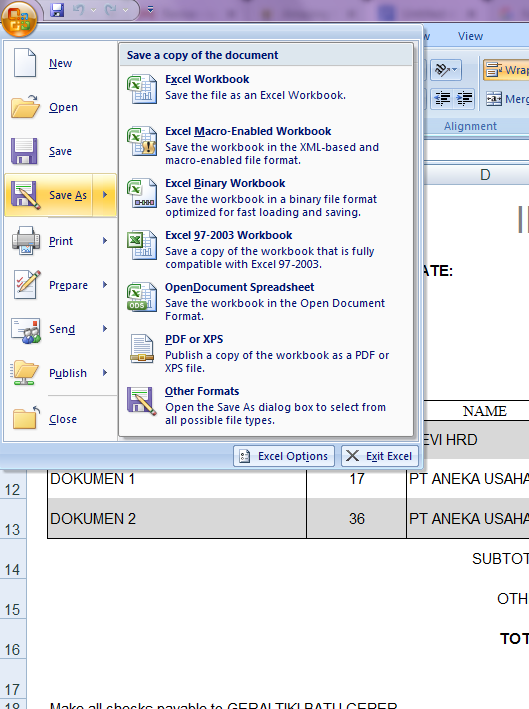The width and height of the screenshot is (529, 709).
Task: Choose Save from the Office menu
Action: pyautogui.click(x=61, y=151)
